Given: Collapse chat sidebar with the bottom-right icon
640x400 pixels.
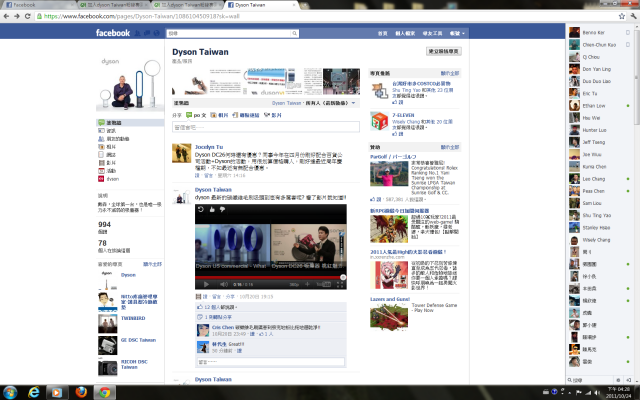Looking at the screenshot, I should [x=628, y=380].
